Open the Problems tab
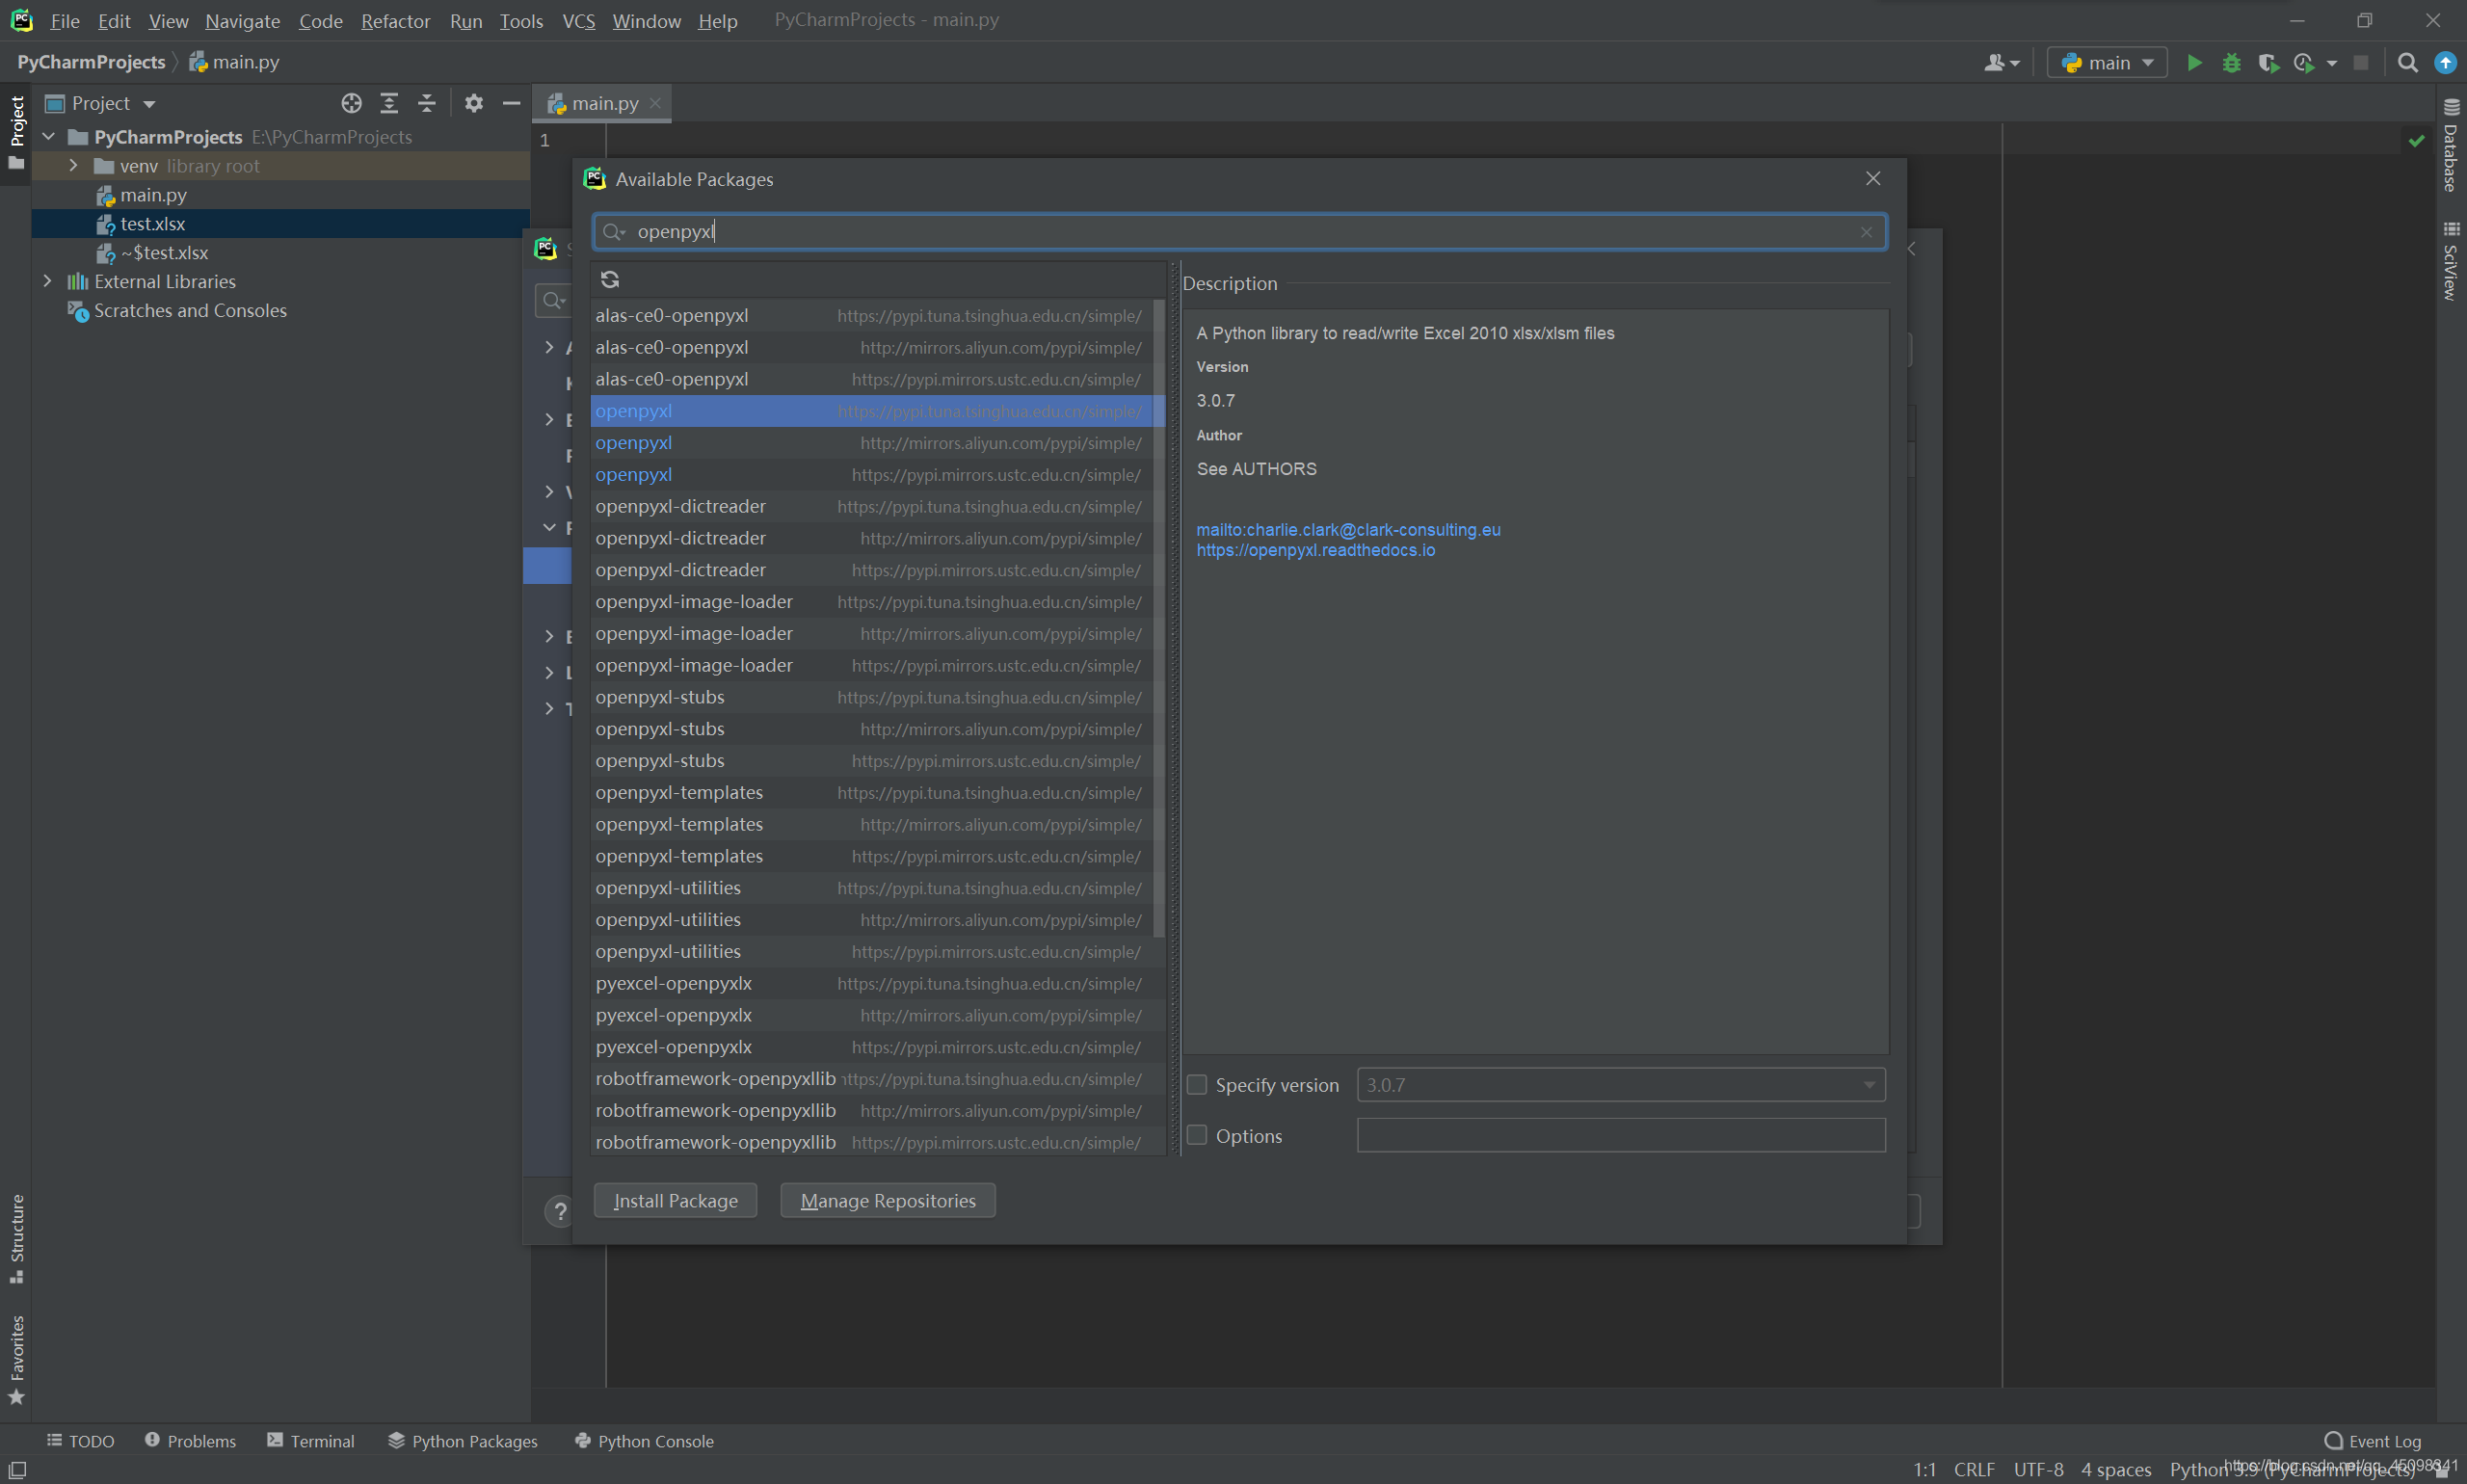Image resolution: width=2467 pixels, height=1484 pixels. pyautogui.click(x=190, y=1441)
